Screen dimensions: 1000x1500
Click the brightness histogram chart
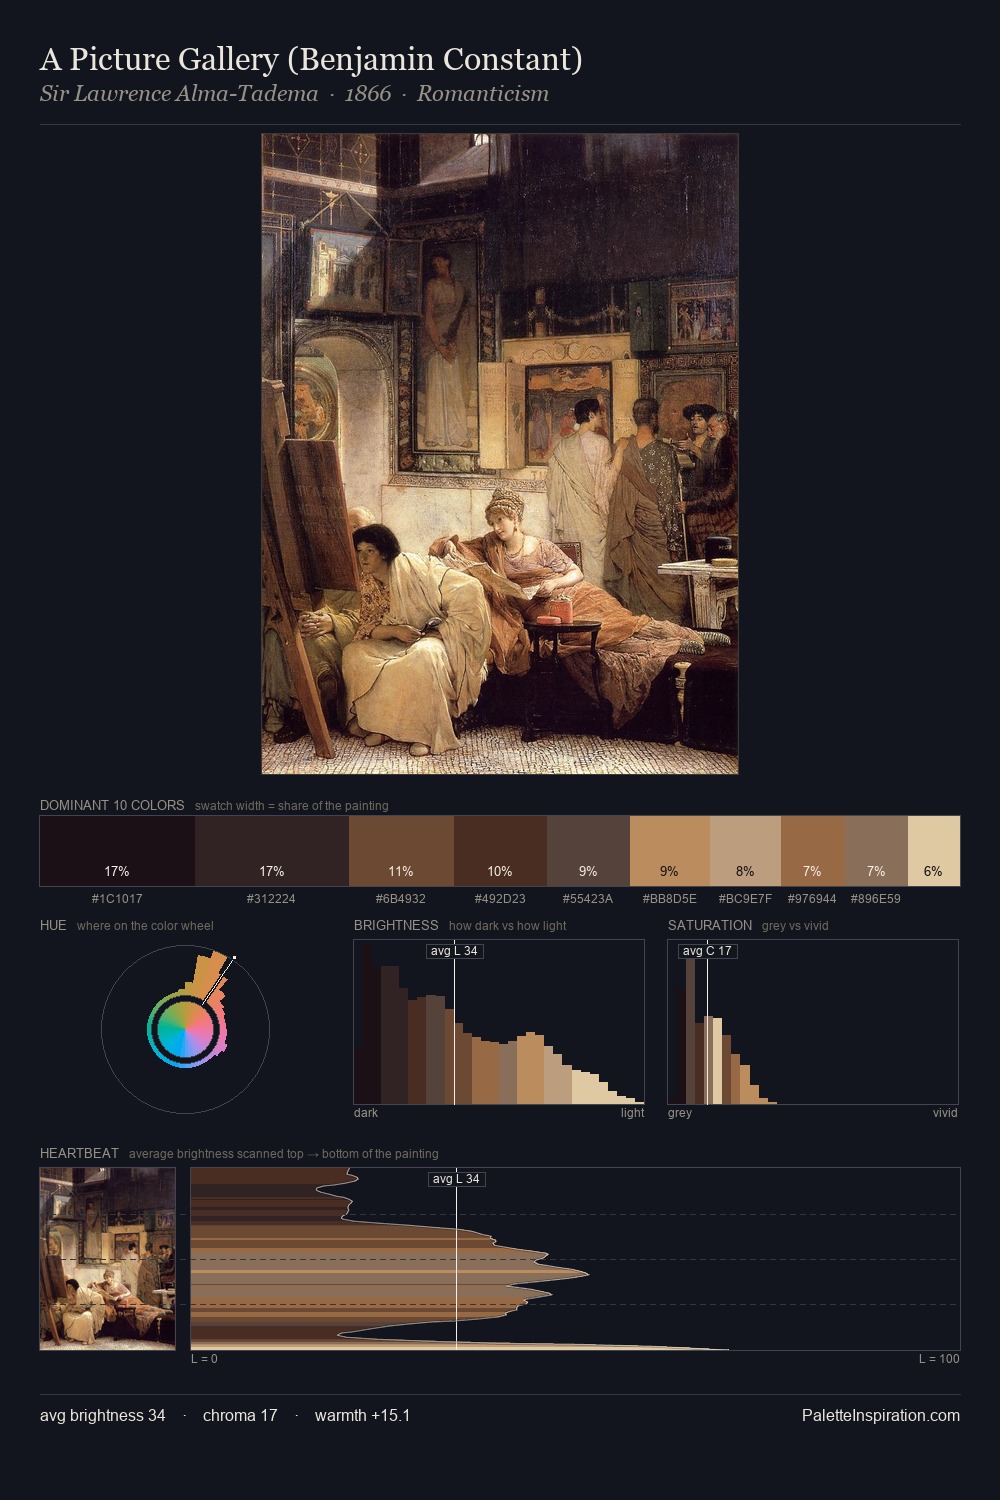click(x=499, y=1022)
